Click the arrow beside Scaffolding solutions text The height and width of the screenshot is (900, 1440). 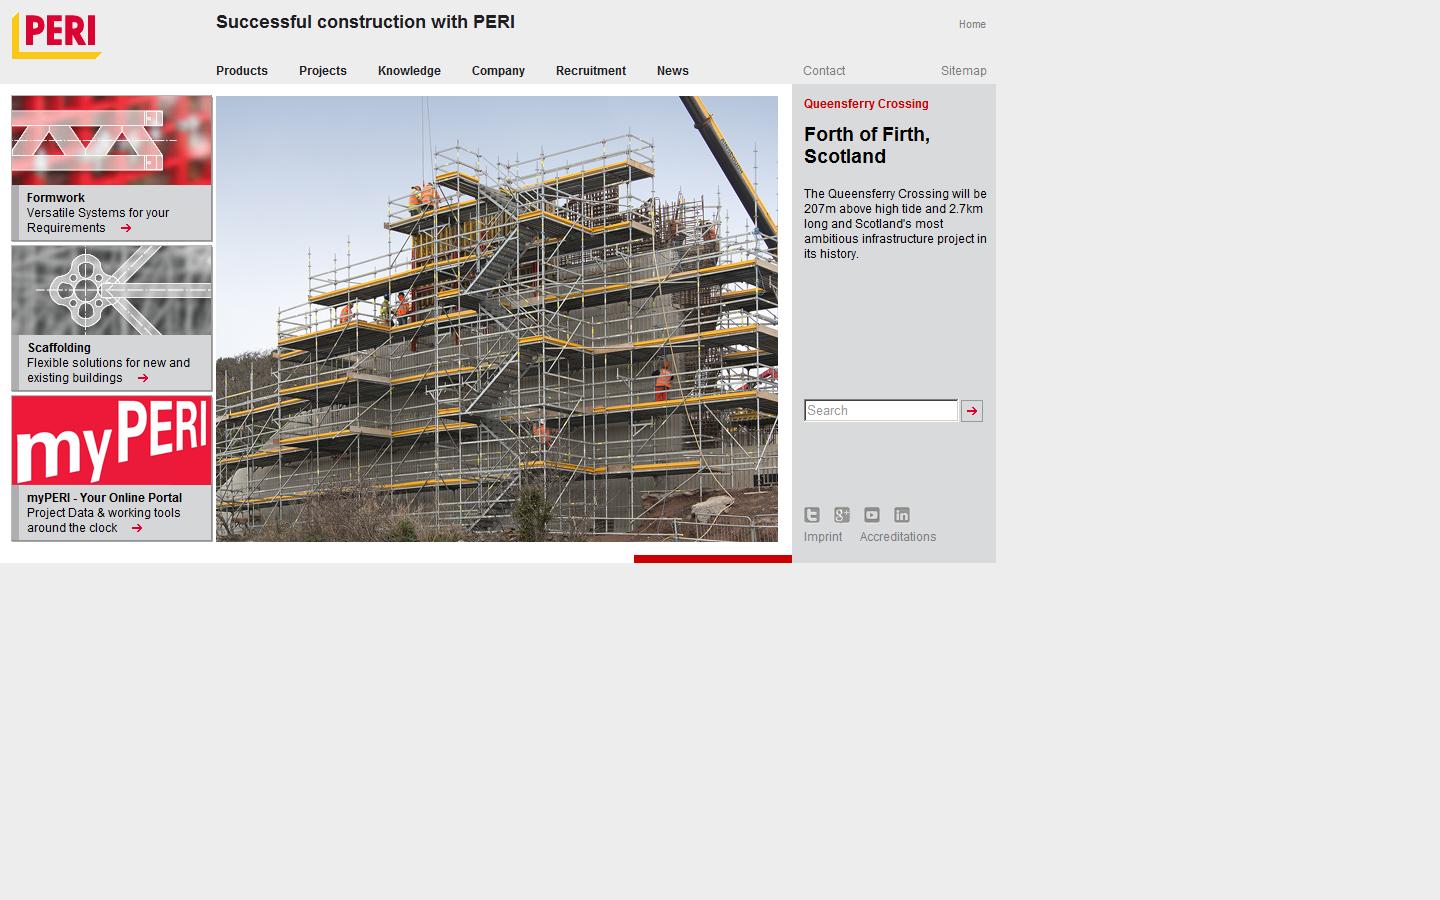coord(143,378)
